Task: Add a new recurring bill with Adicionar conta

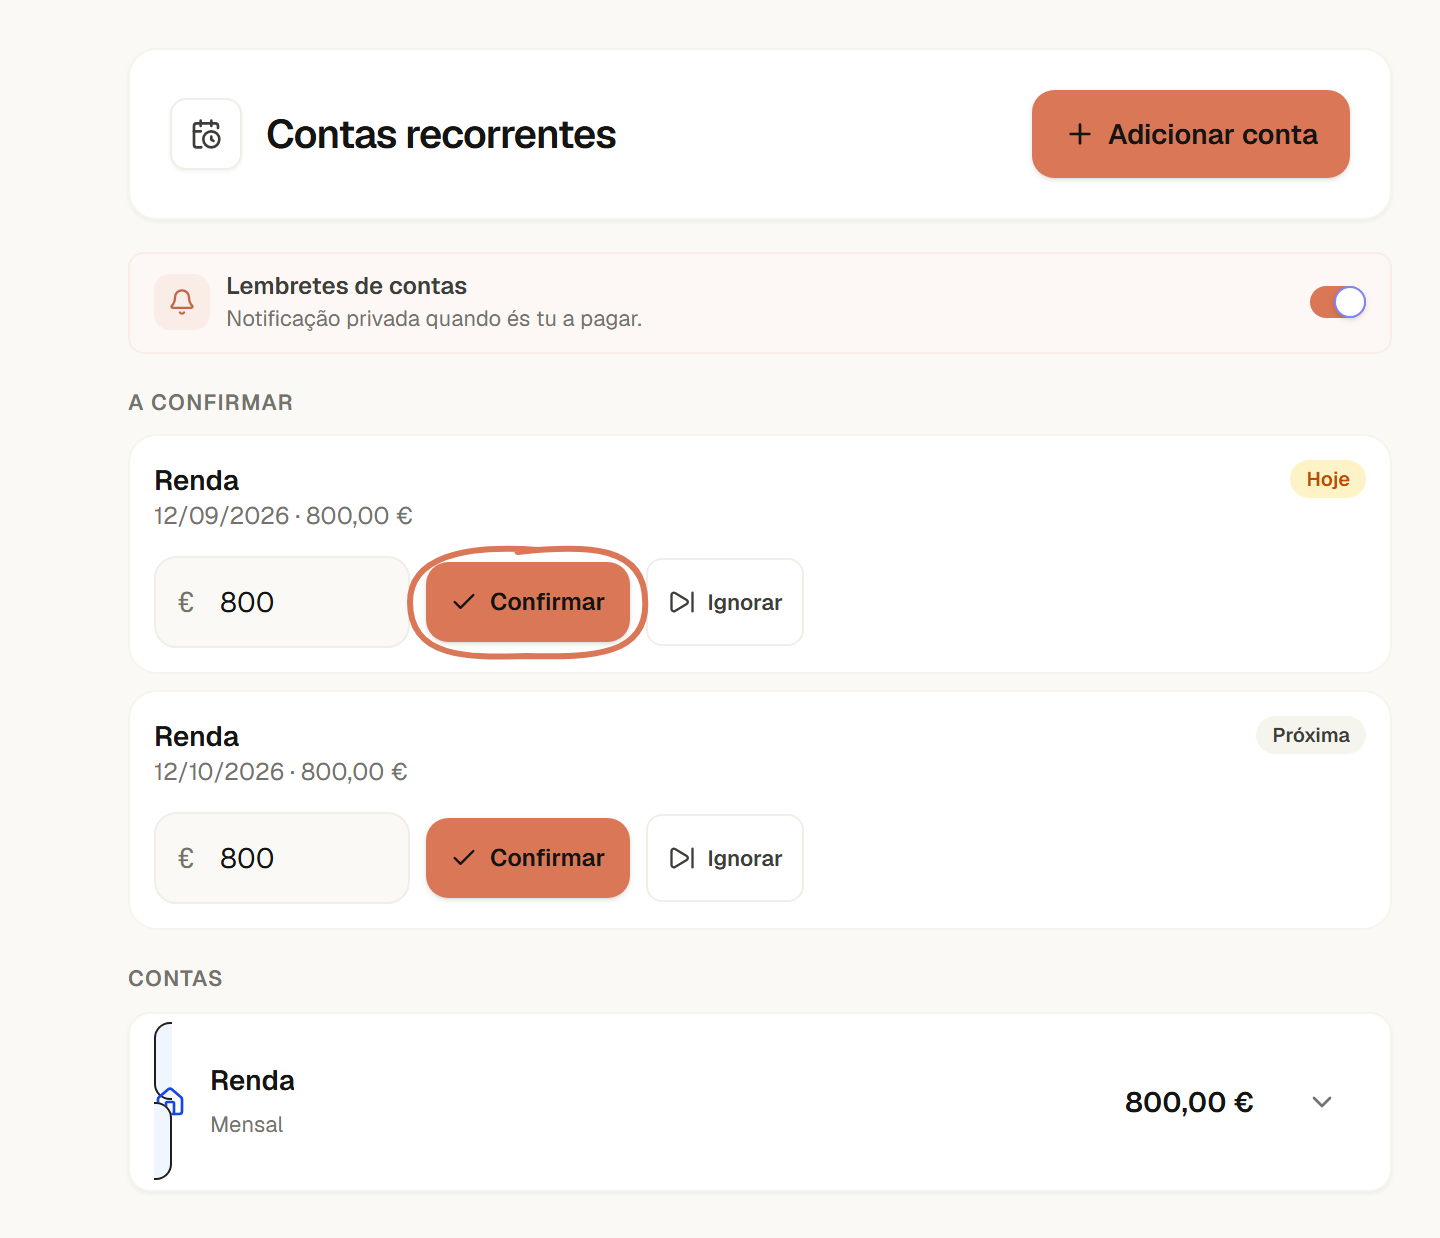Action: tap(1191, 134)
